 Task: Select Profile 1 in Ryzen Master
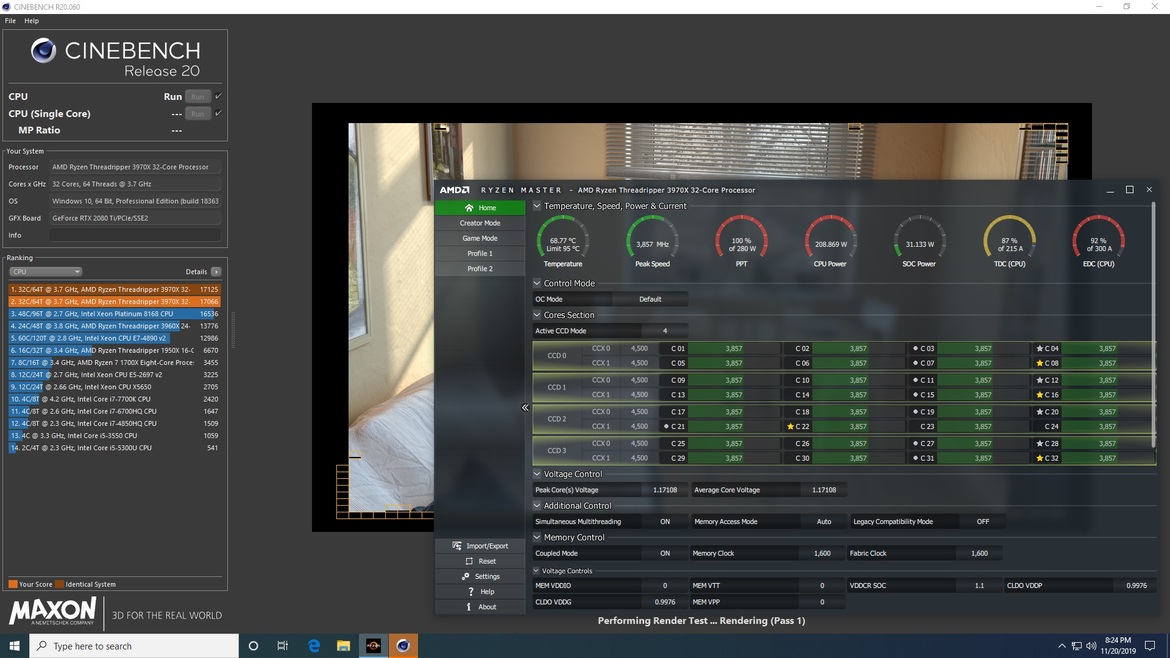(x=480, y=254)
